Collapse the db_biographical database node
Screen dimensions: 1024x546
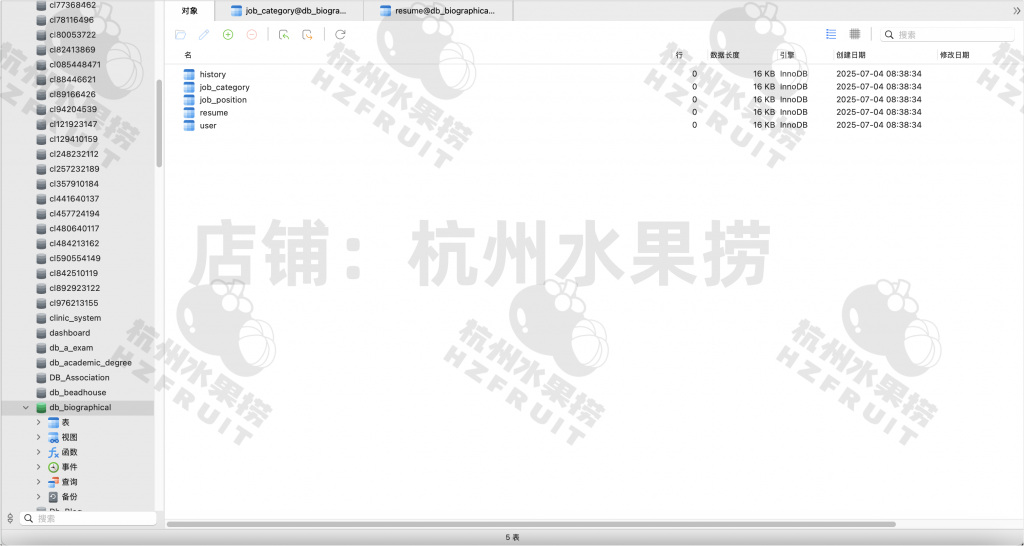click(26, 408)
